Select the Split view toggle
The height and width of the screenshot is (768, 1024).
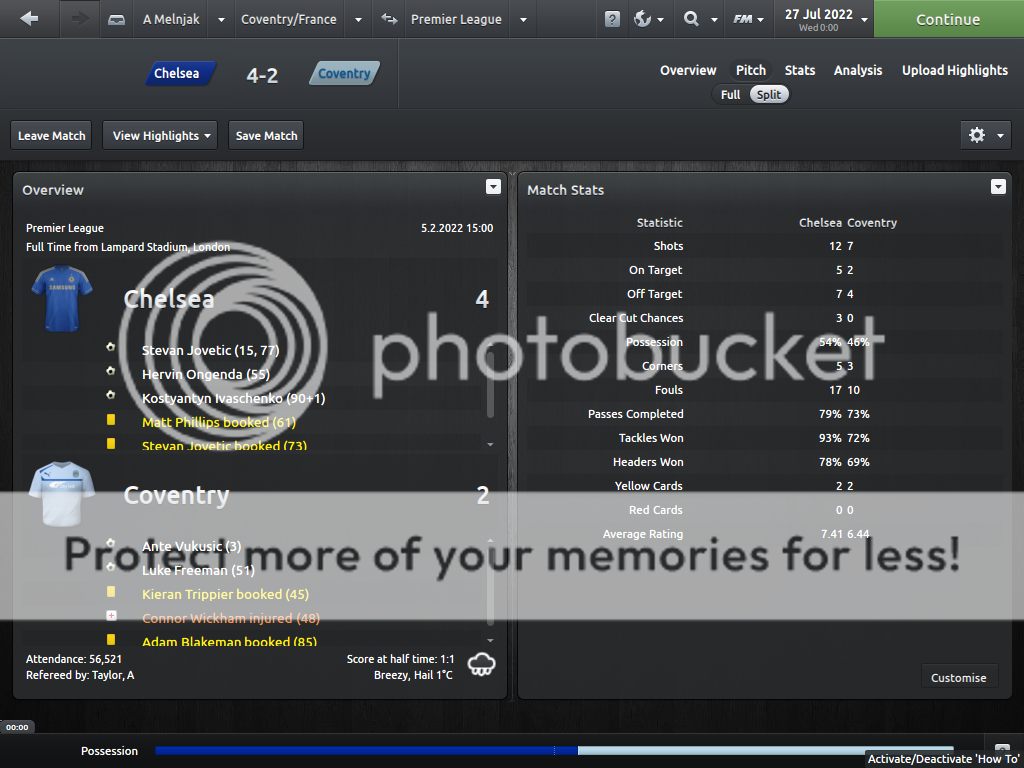768,94
